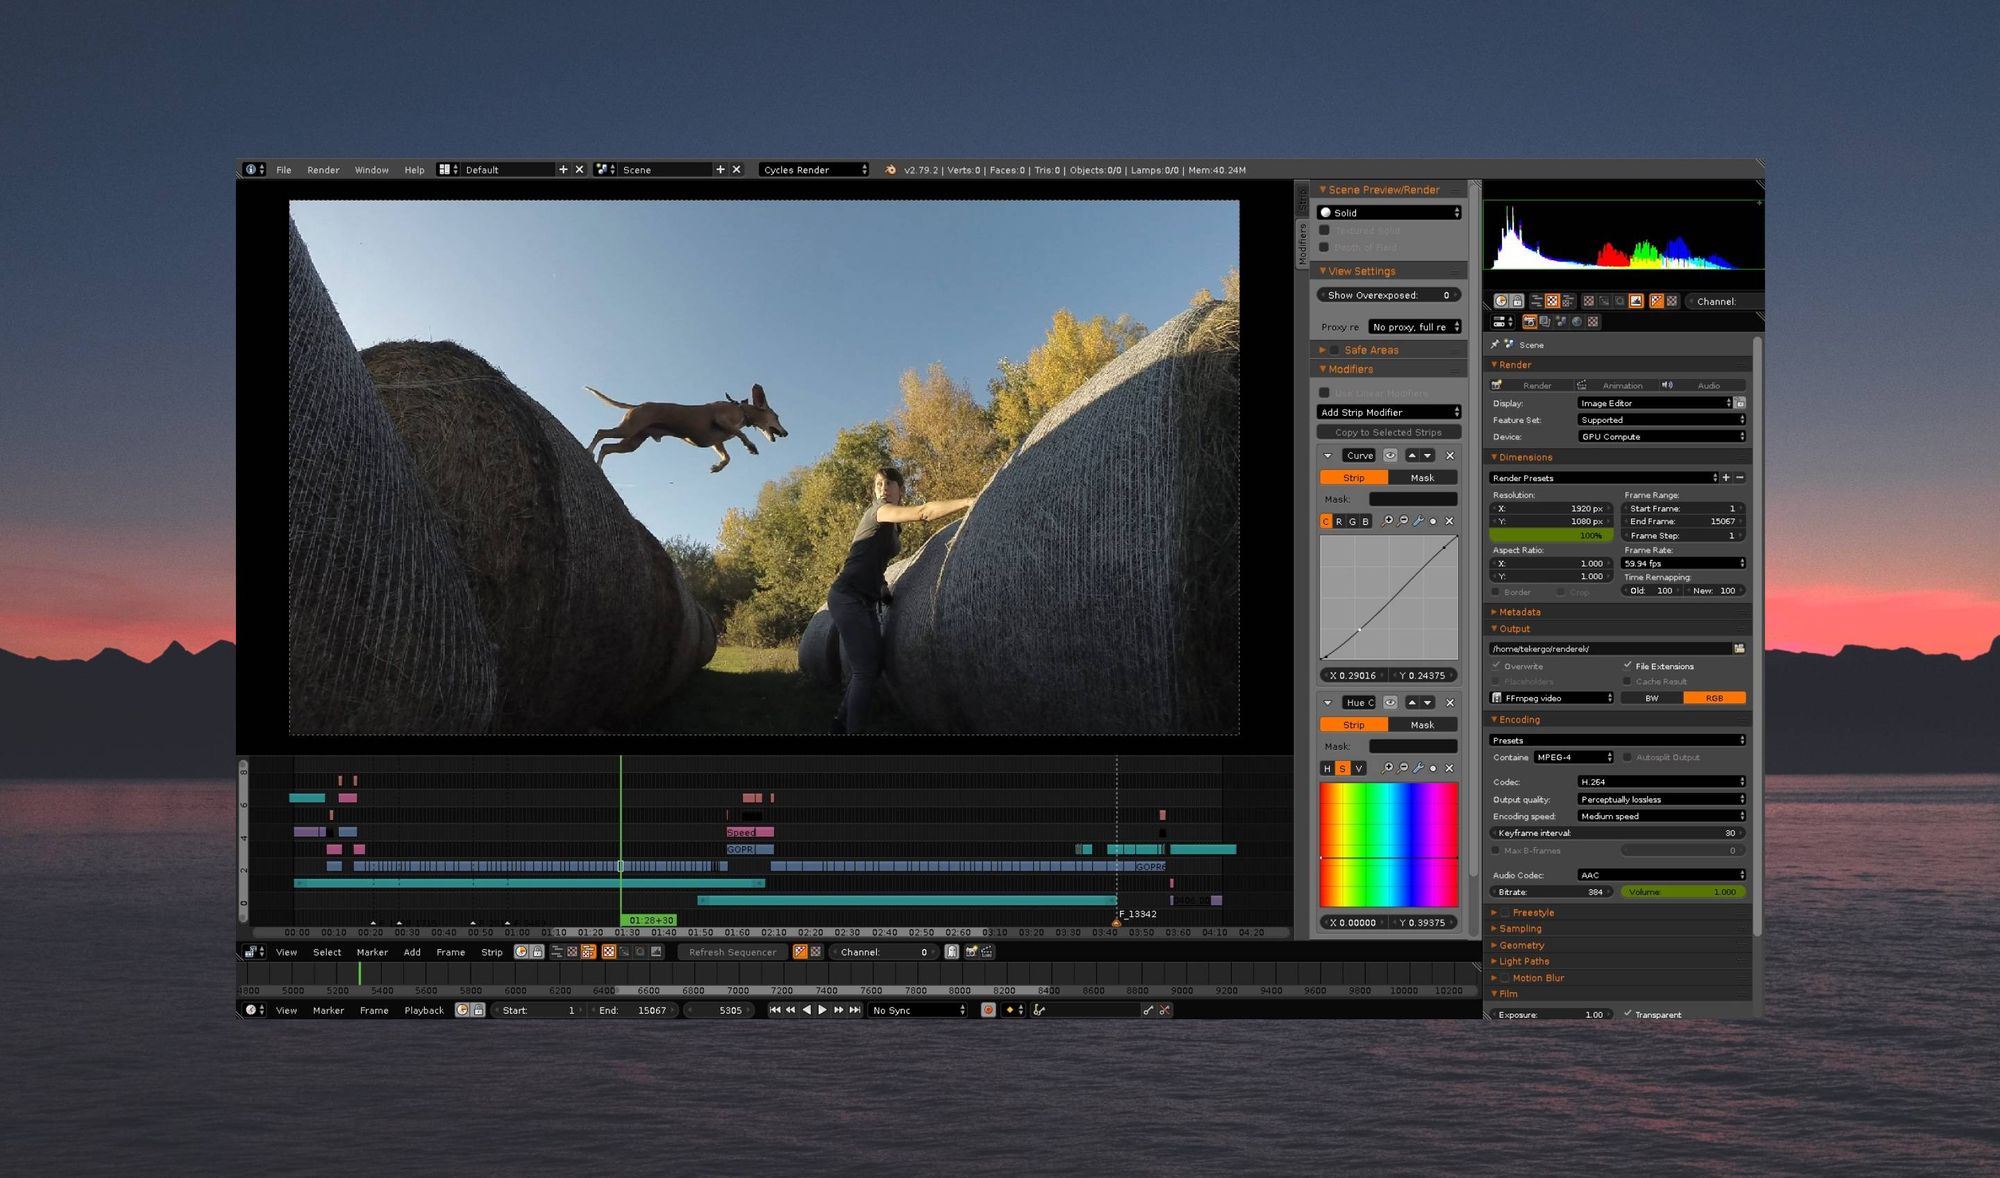Click the scene camera/render preview icon
Viewport: 2000px width, 1178px height.
1527,325
